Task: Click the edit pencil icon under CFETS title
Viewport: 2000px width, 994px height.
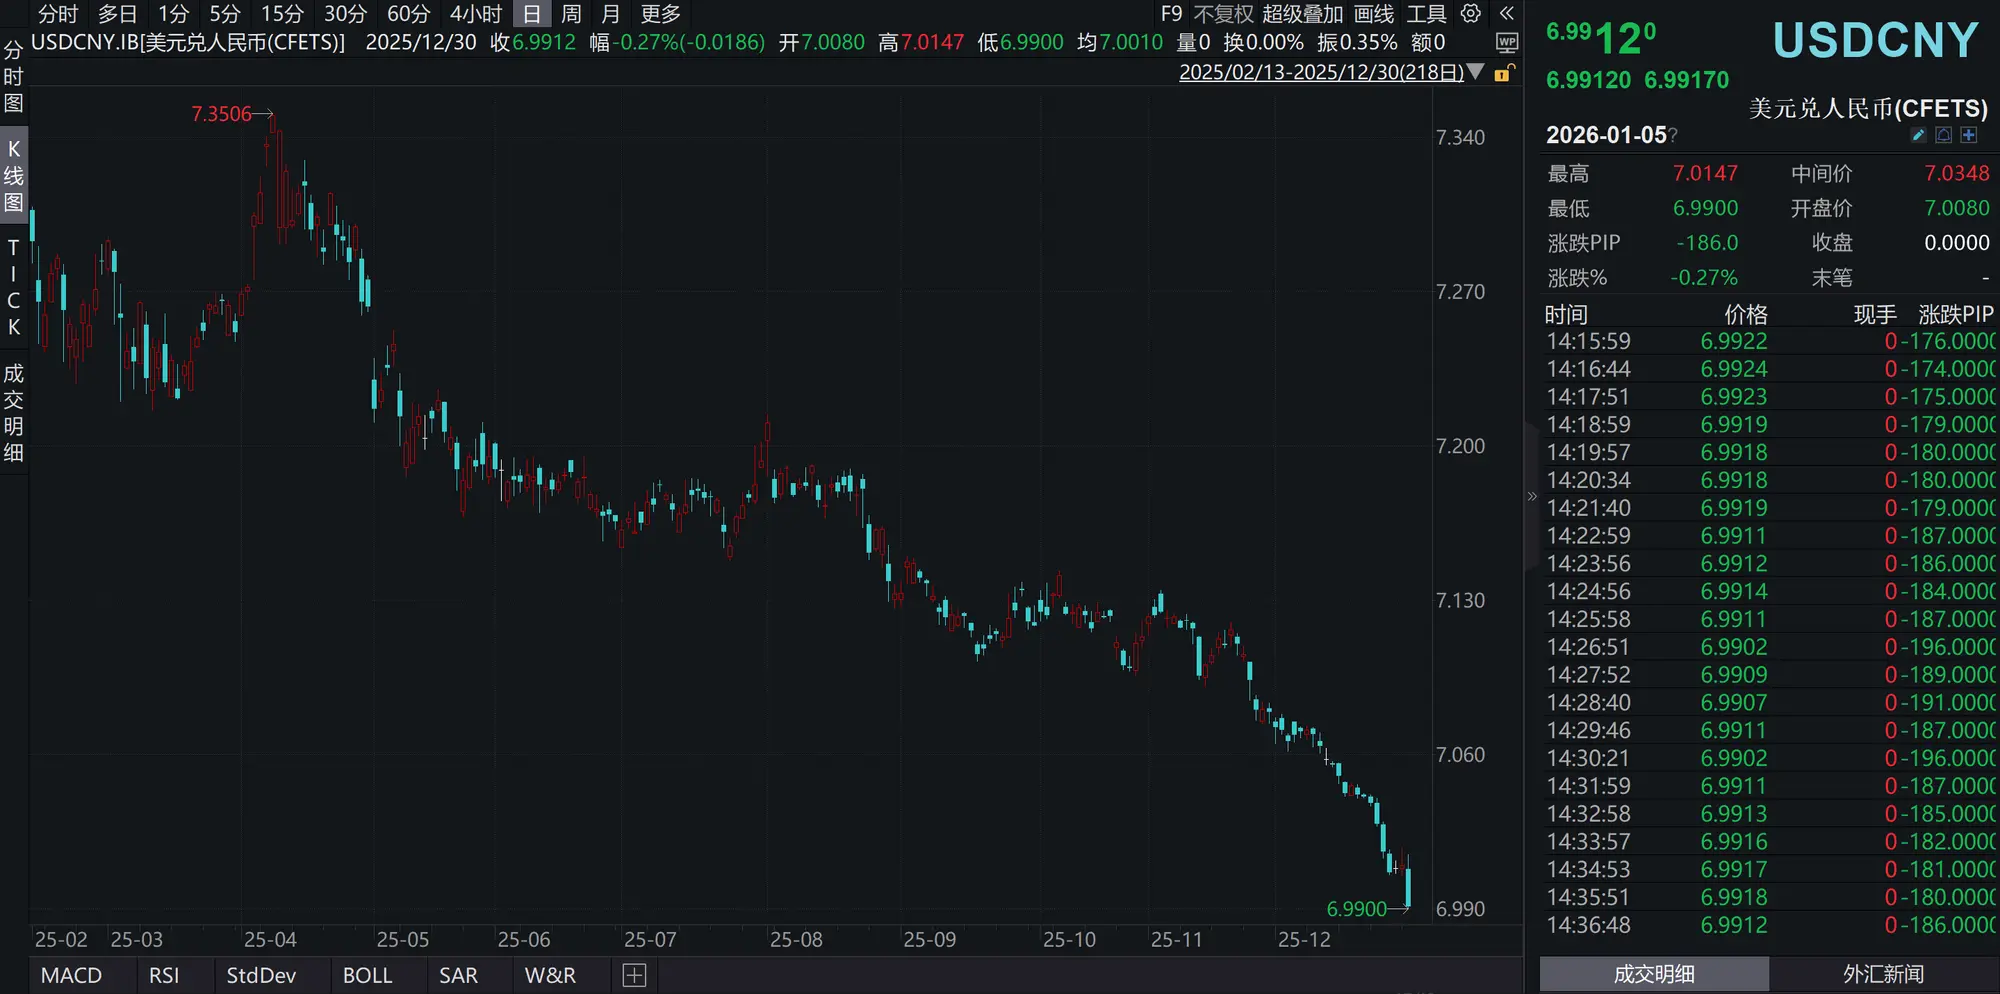Action: (x=1919, y=135)
